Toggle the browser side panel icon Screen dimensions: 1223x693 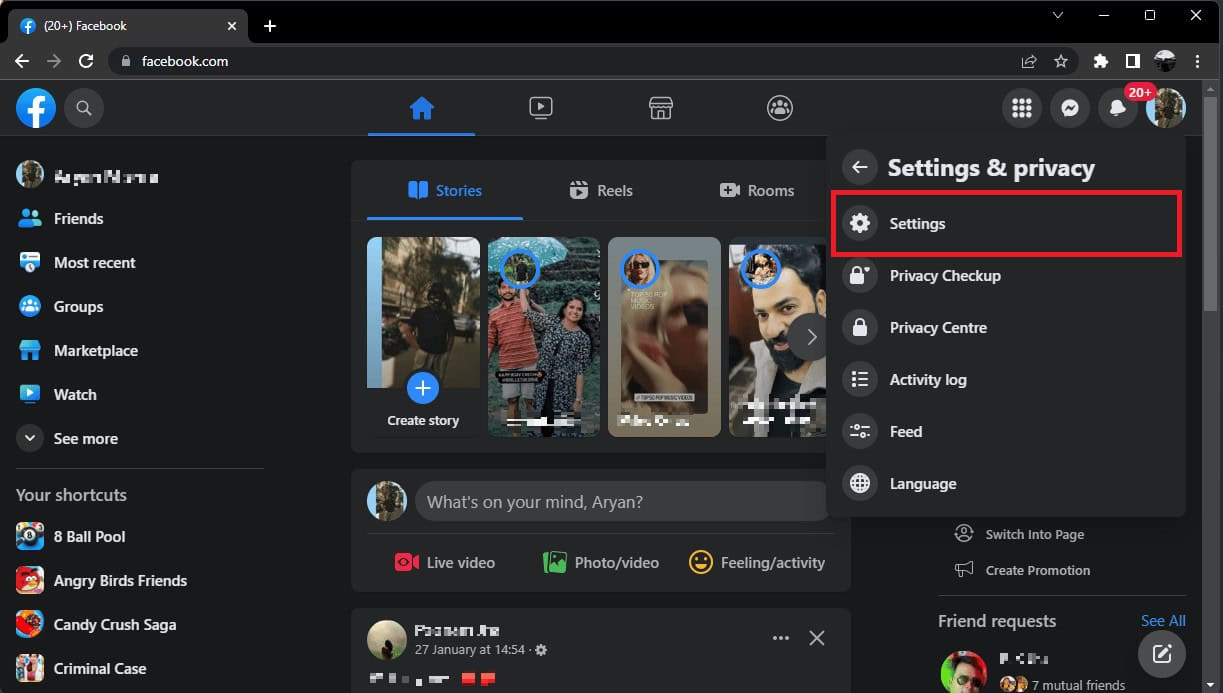point(1133,61)
